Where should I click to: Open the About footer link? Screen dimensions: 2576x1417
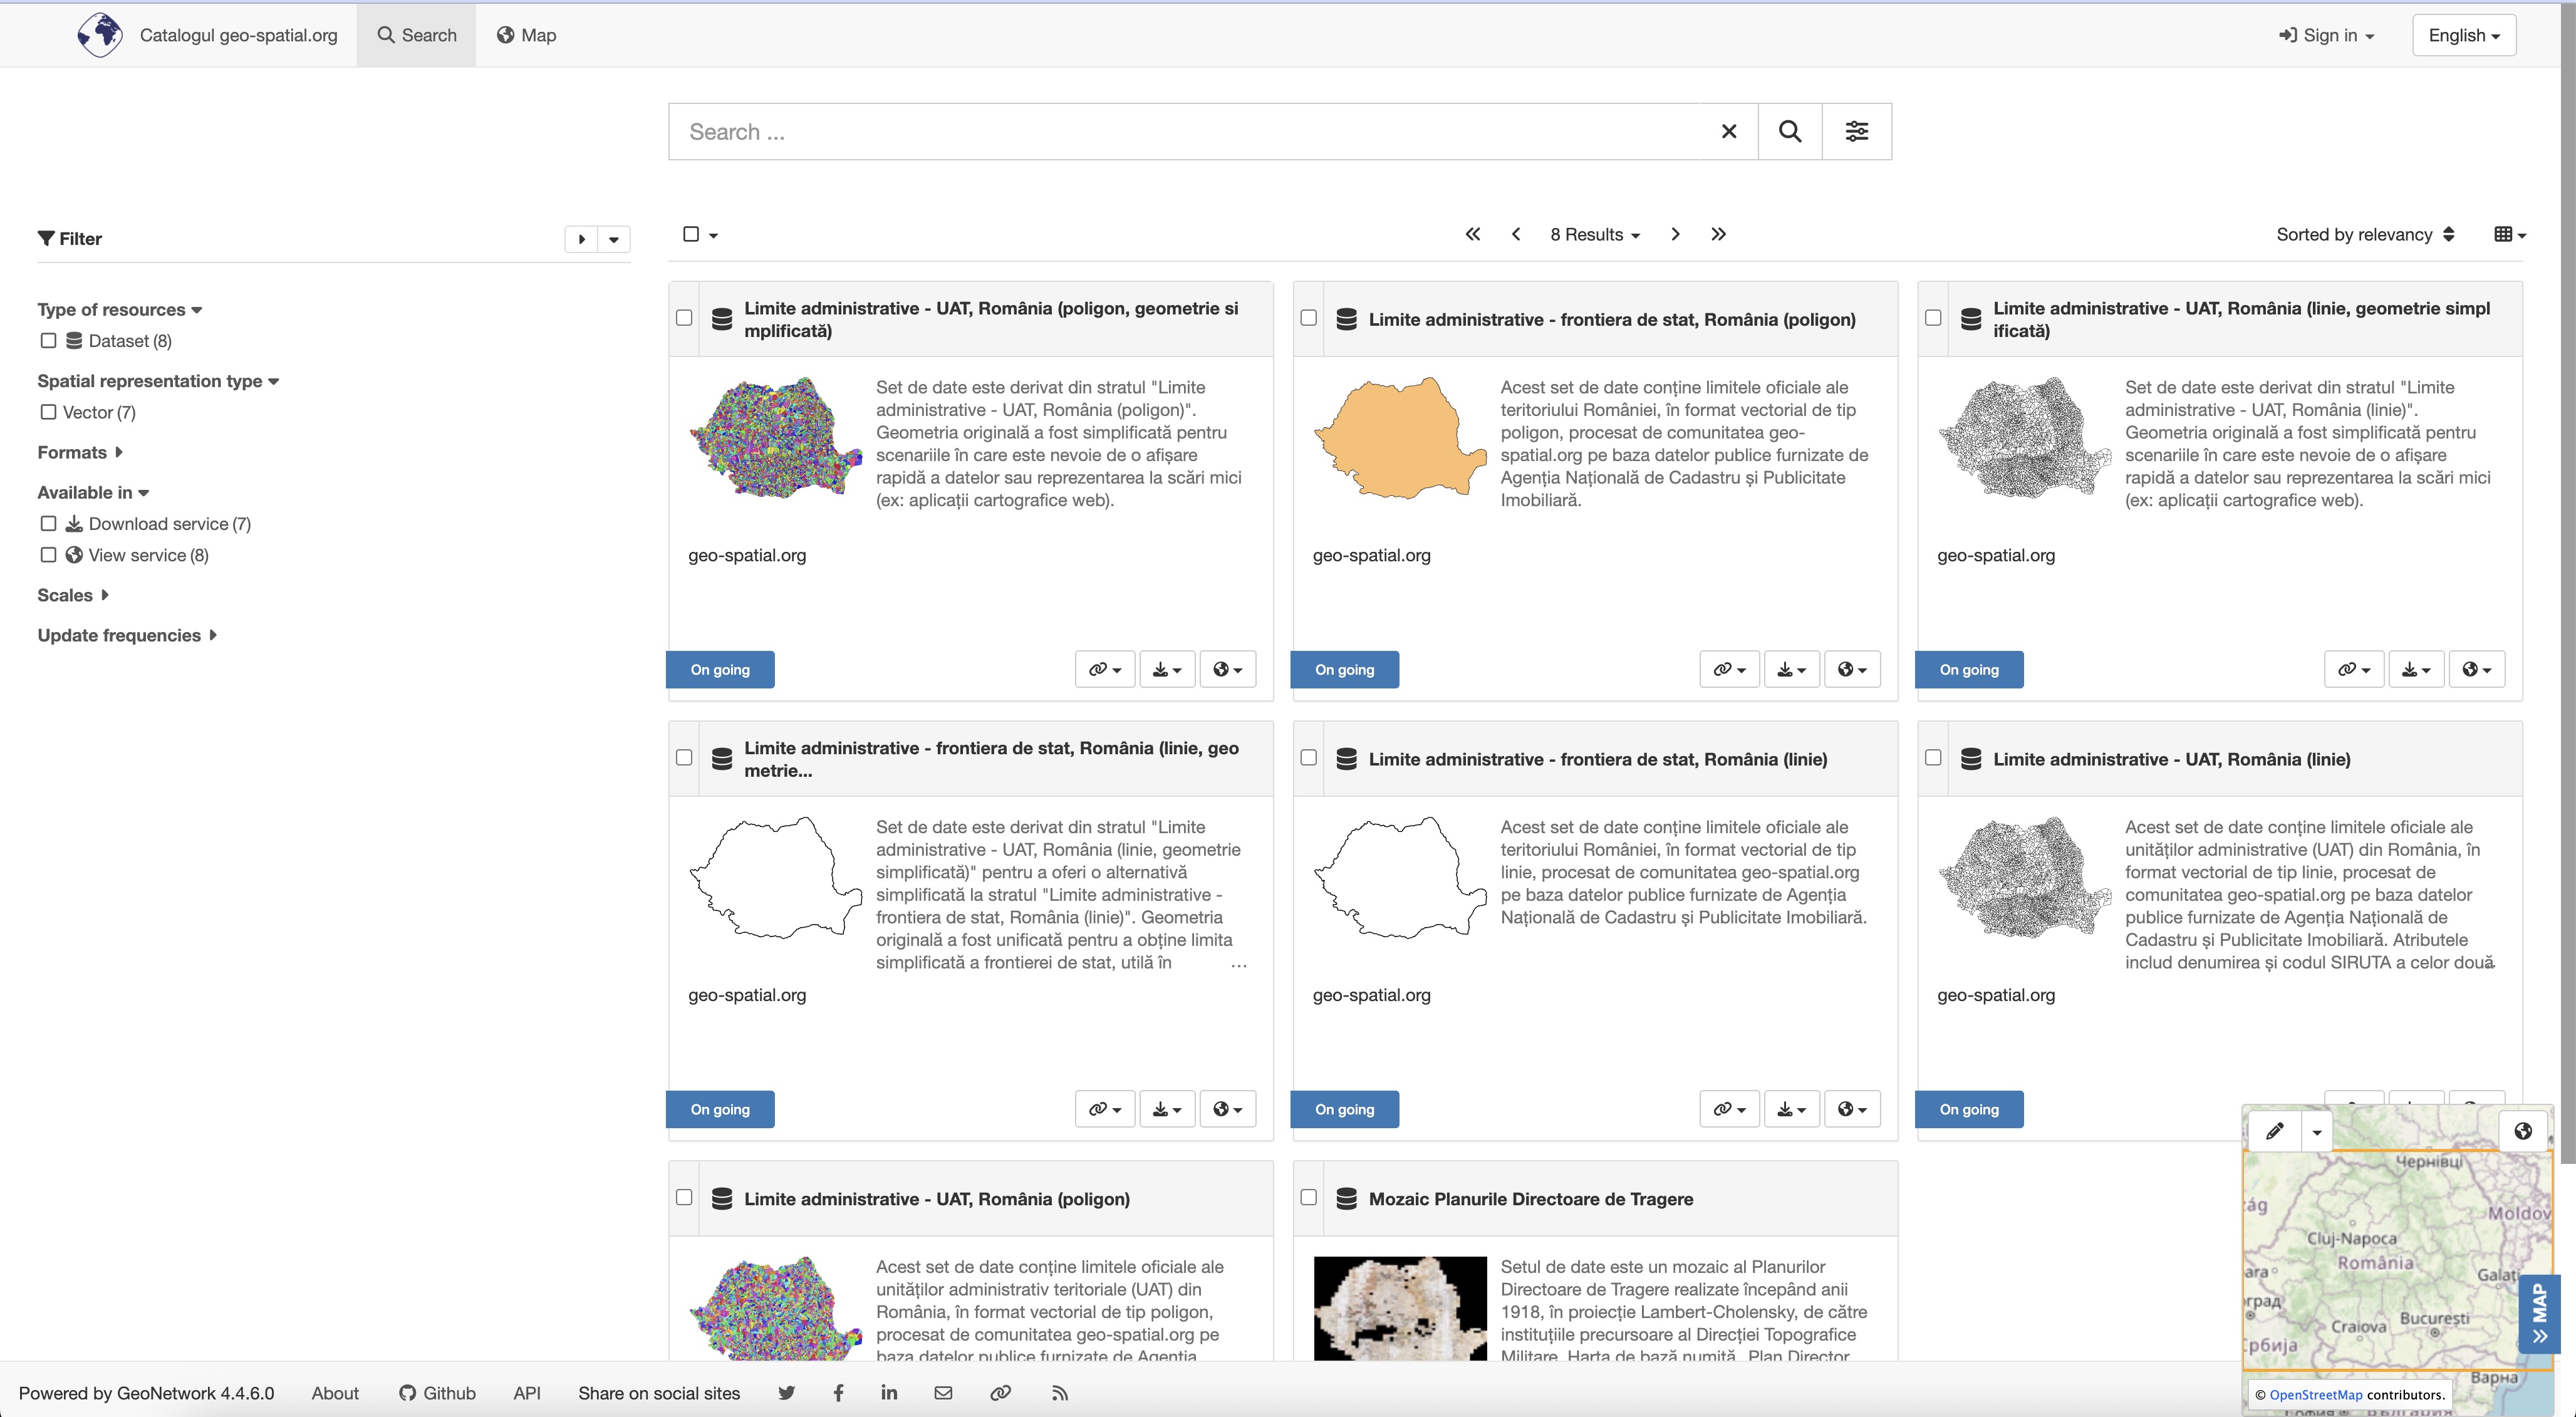coord(335,1393)
